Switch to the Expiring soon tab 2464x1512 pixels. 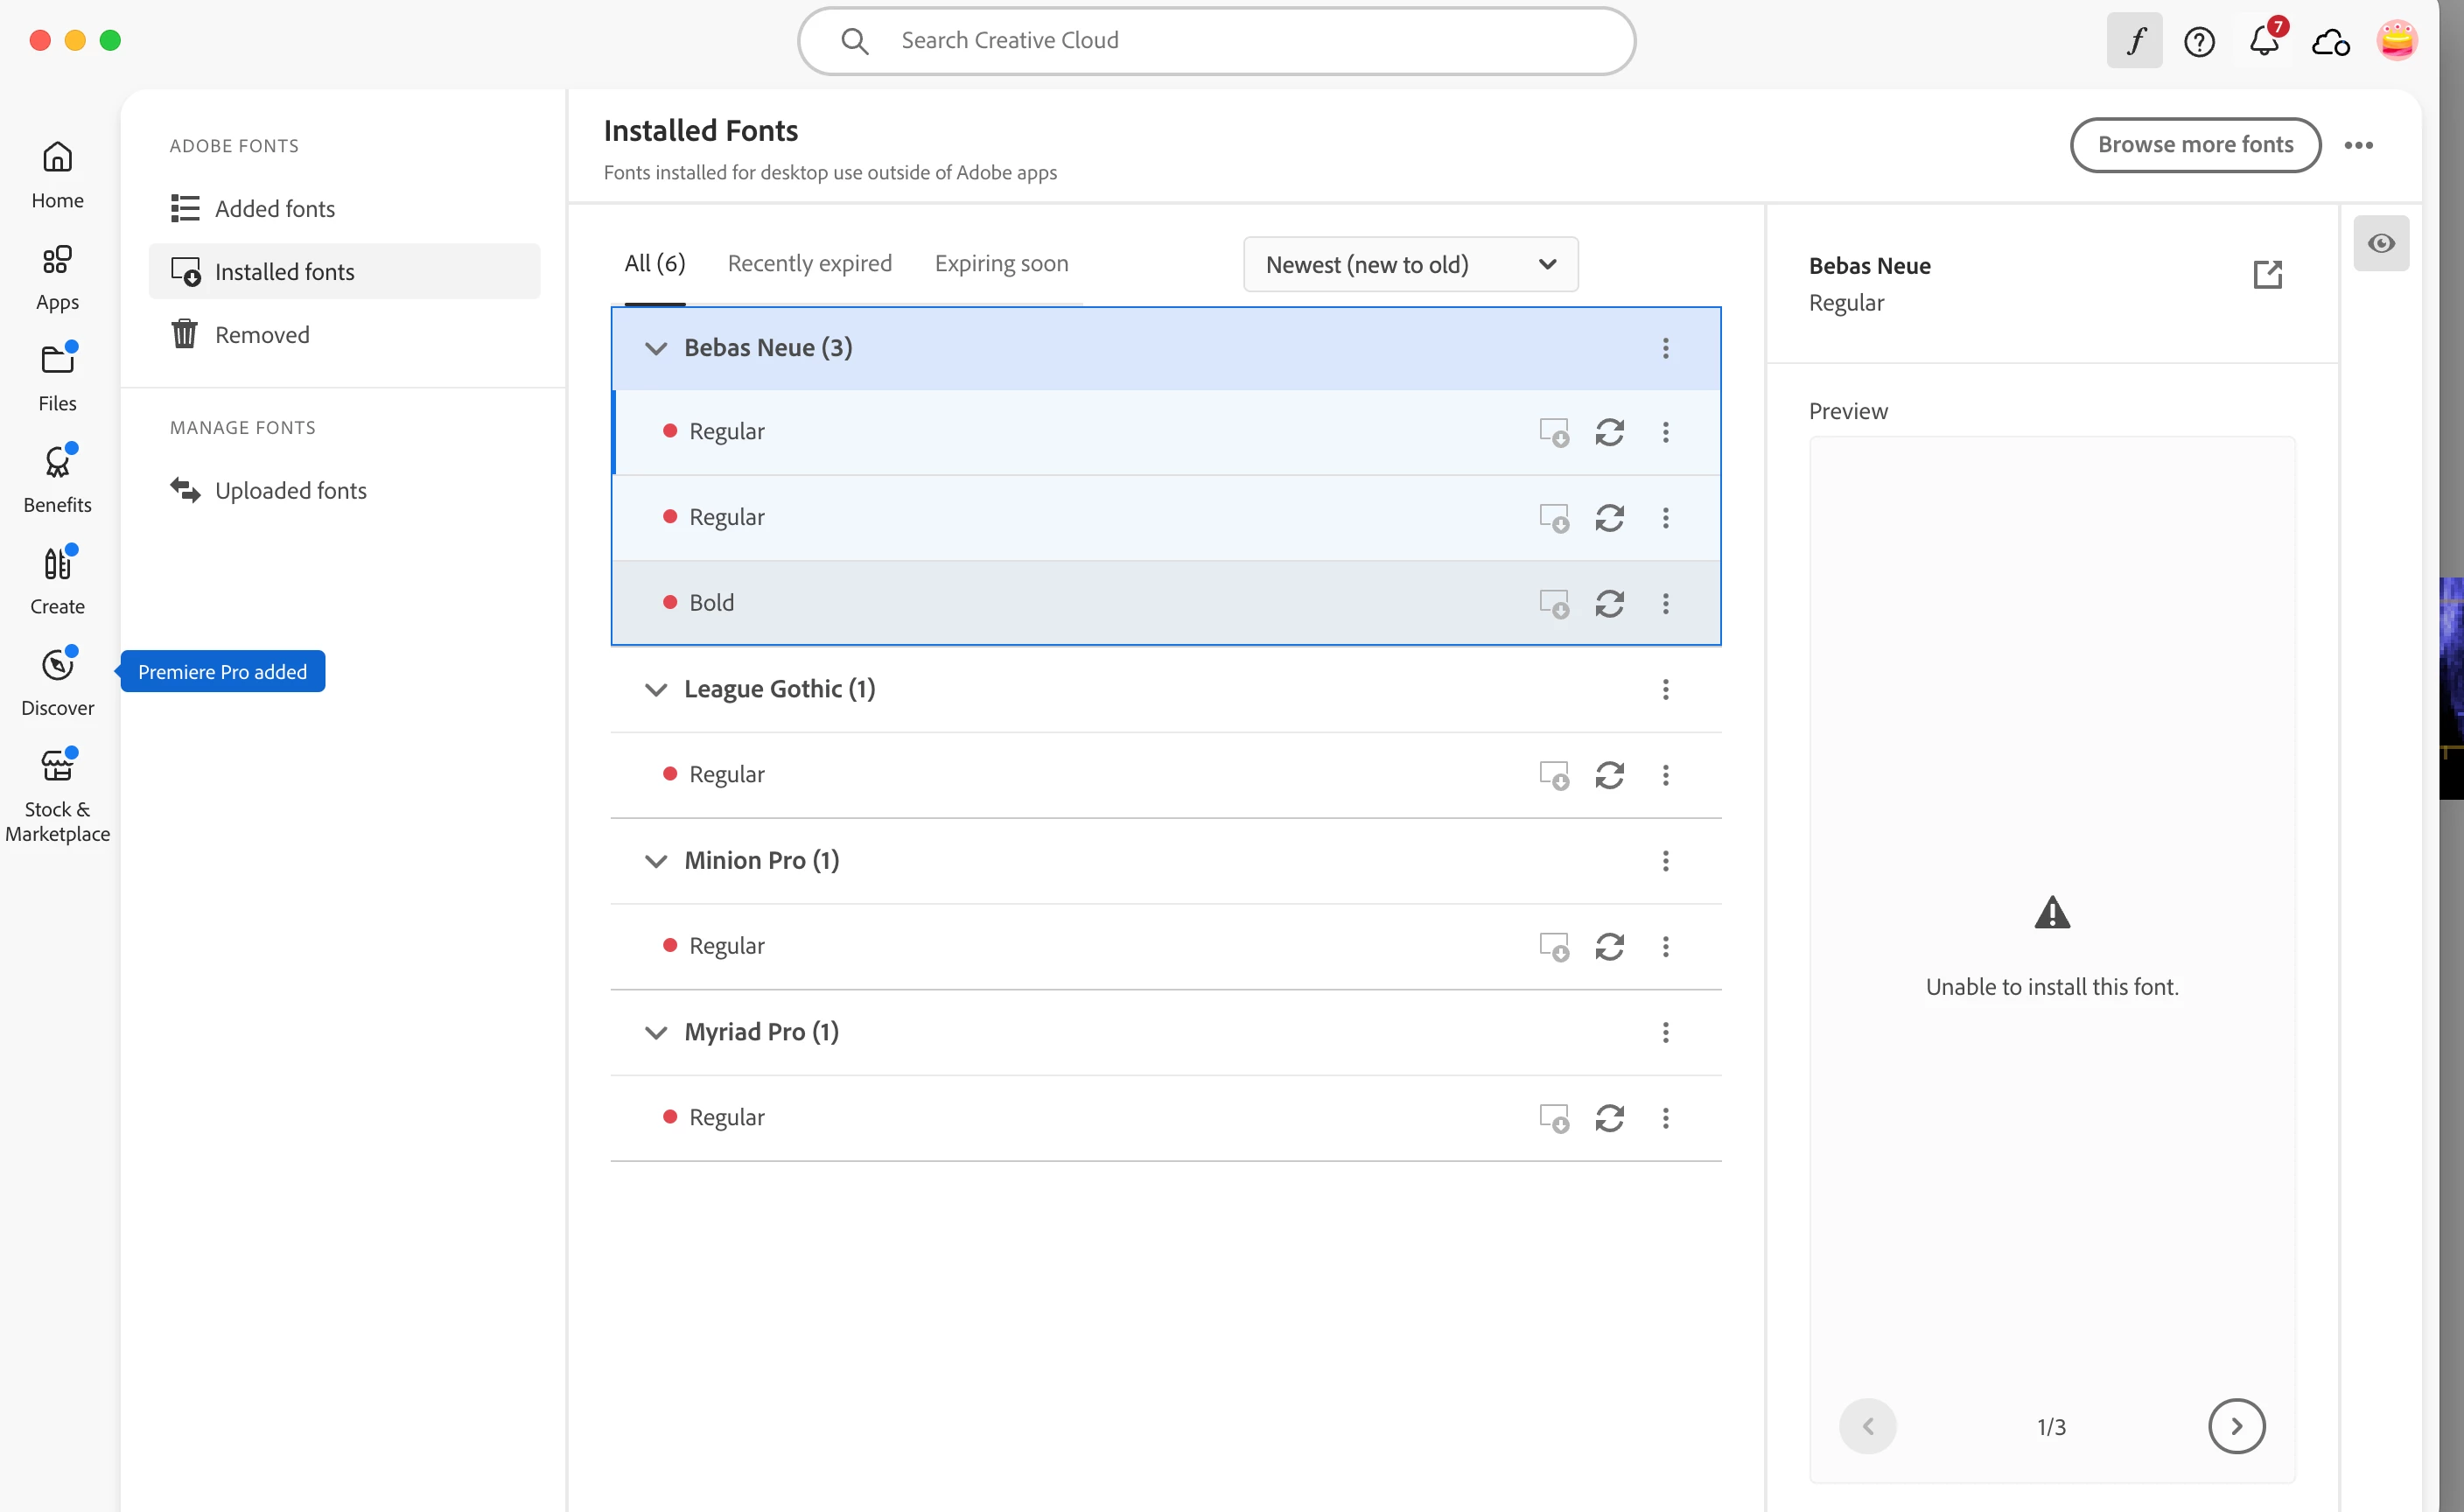coord(1001,263)
